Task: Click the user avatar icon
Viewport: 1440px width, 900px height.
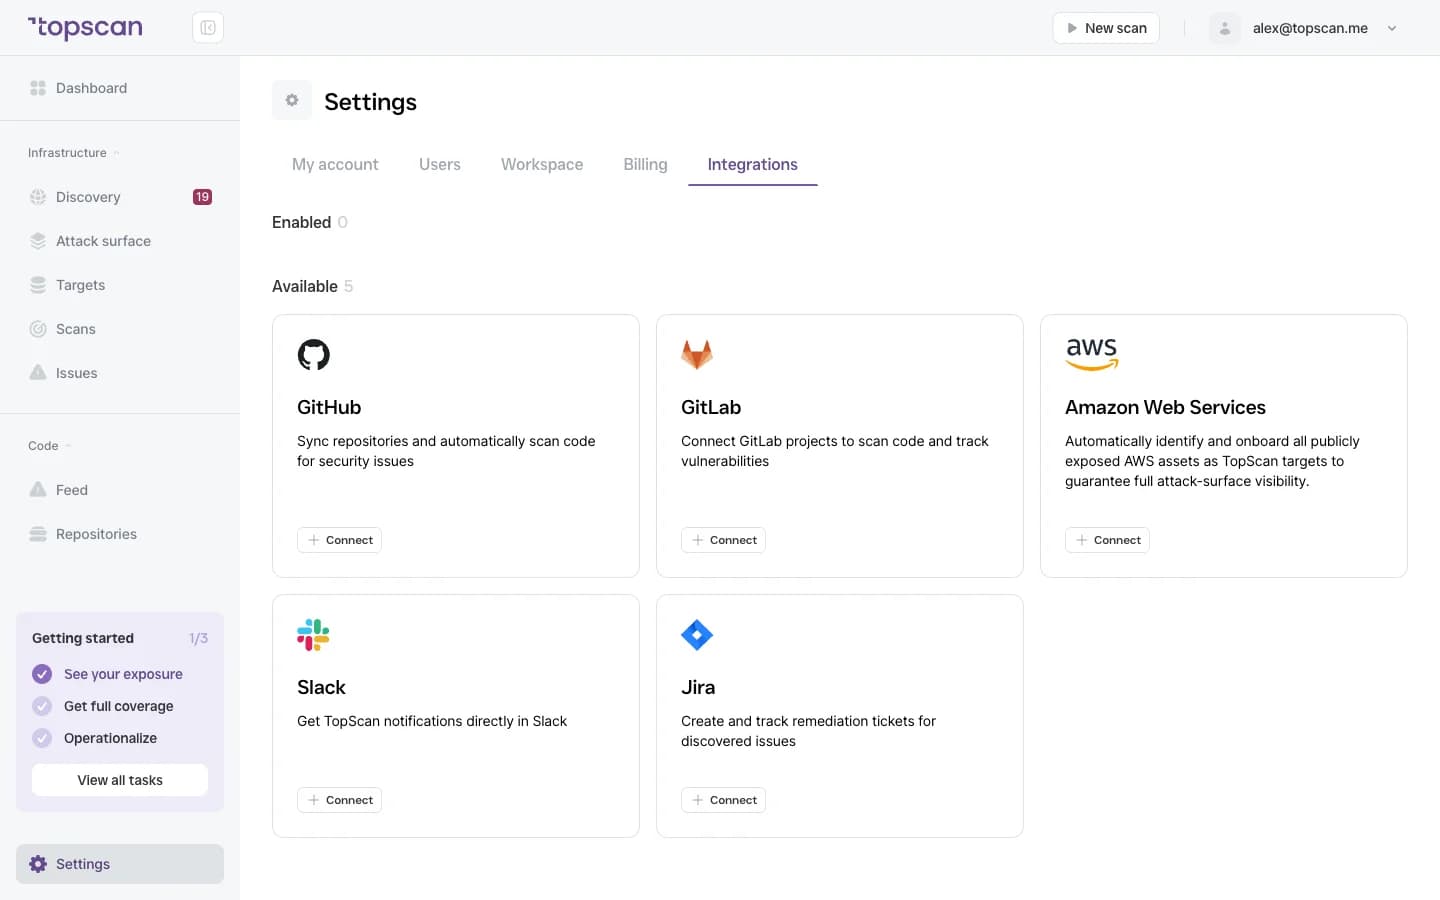Action: [x=1225, y=28]
